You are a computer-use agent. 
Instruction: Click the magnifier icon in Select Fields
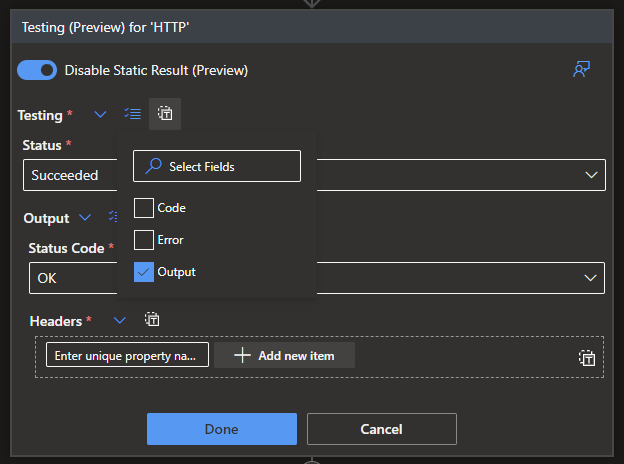click(153, 166)
